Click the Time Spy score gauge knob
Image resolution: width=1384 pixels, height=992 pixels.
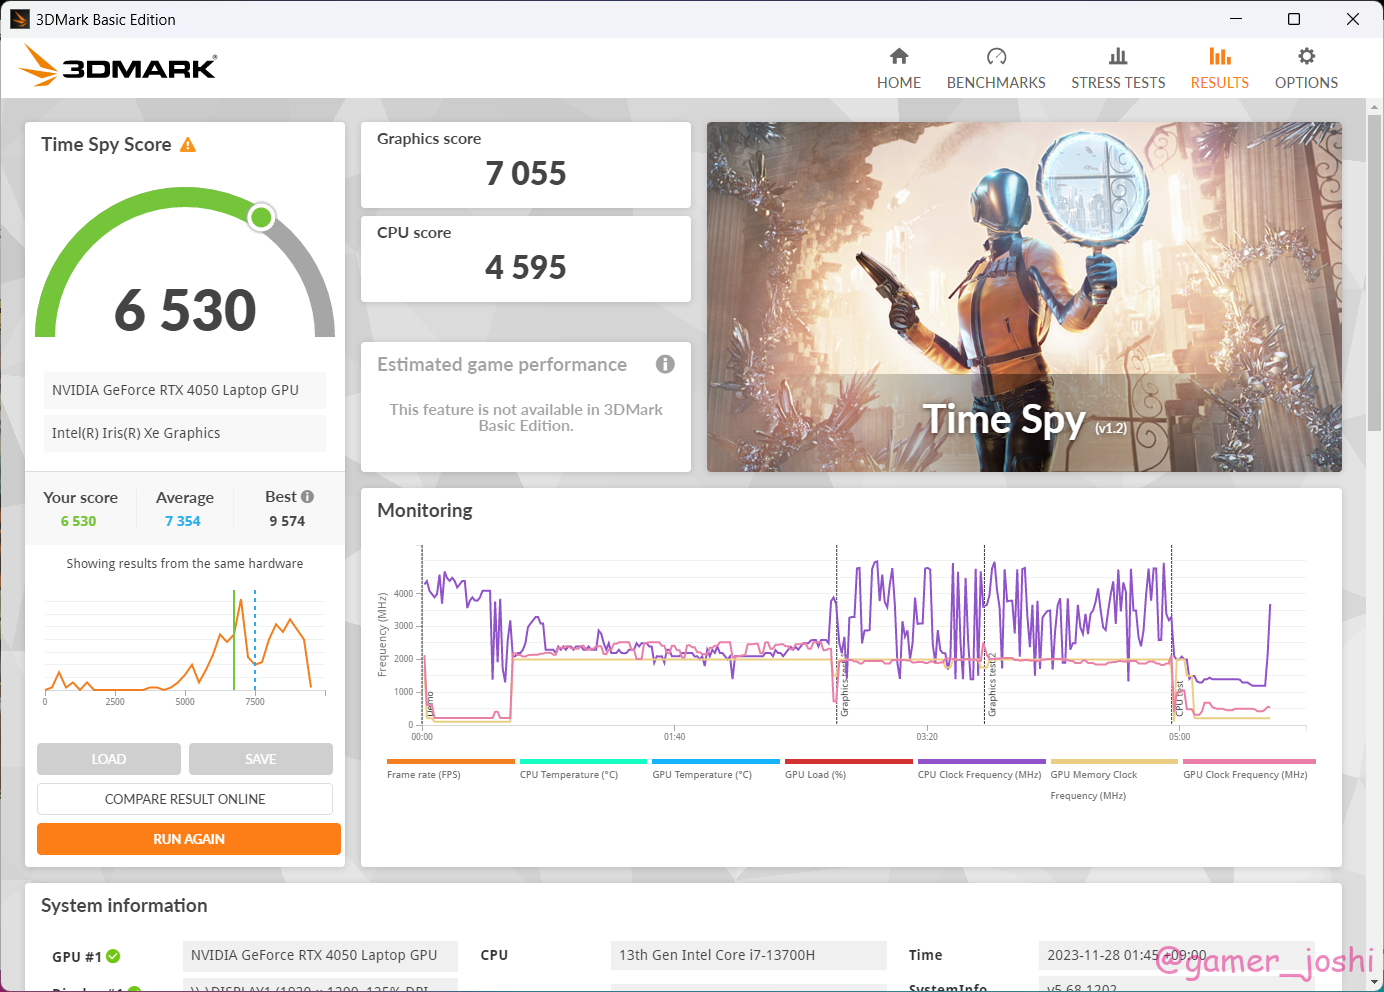tap(261, 217)
